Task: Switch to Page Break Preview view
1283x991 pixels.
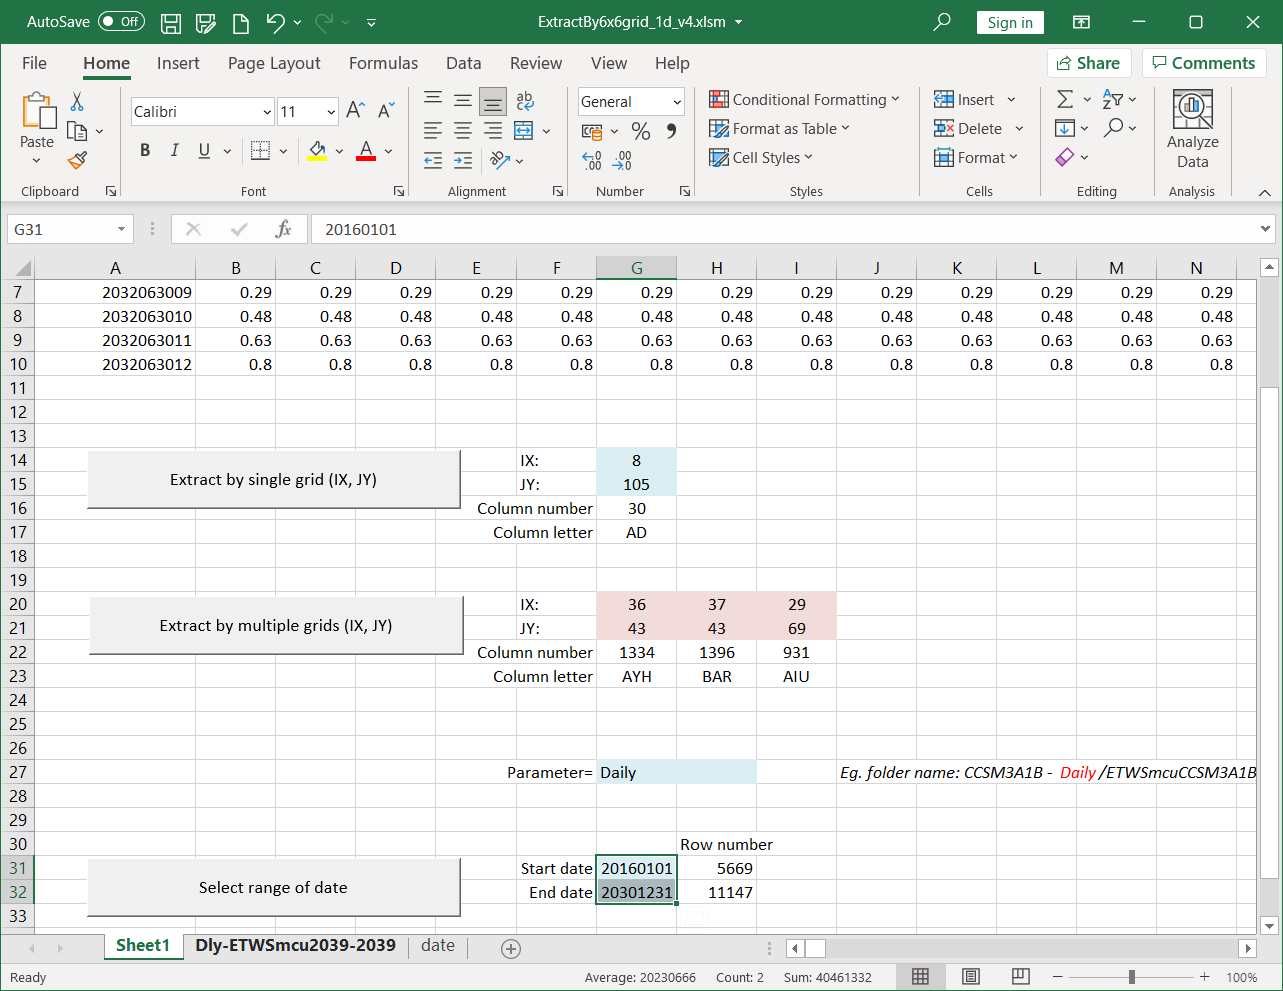Action: (1020, 976)
